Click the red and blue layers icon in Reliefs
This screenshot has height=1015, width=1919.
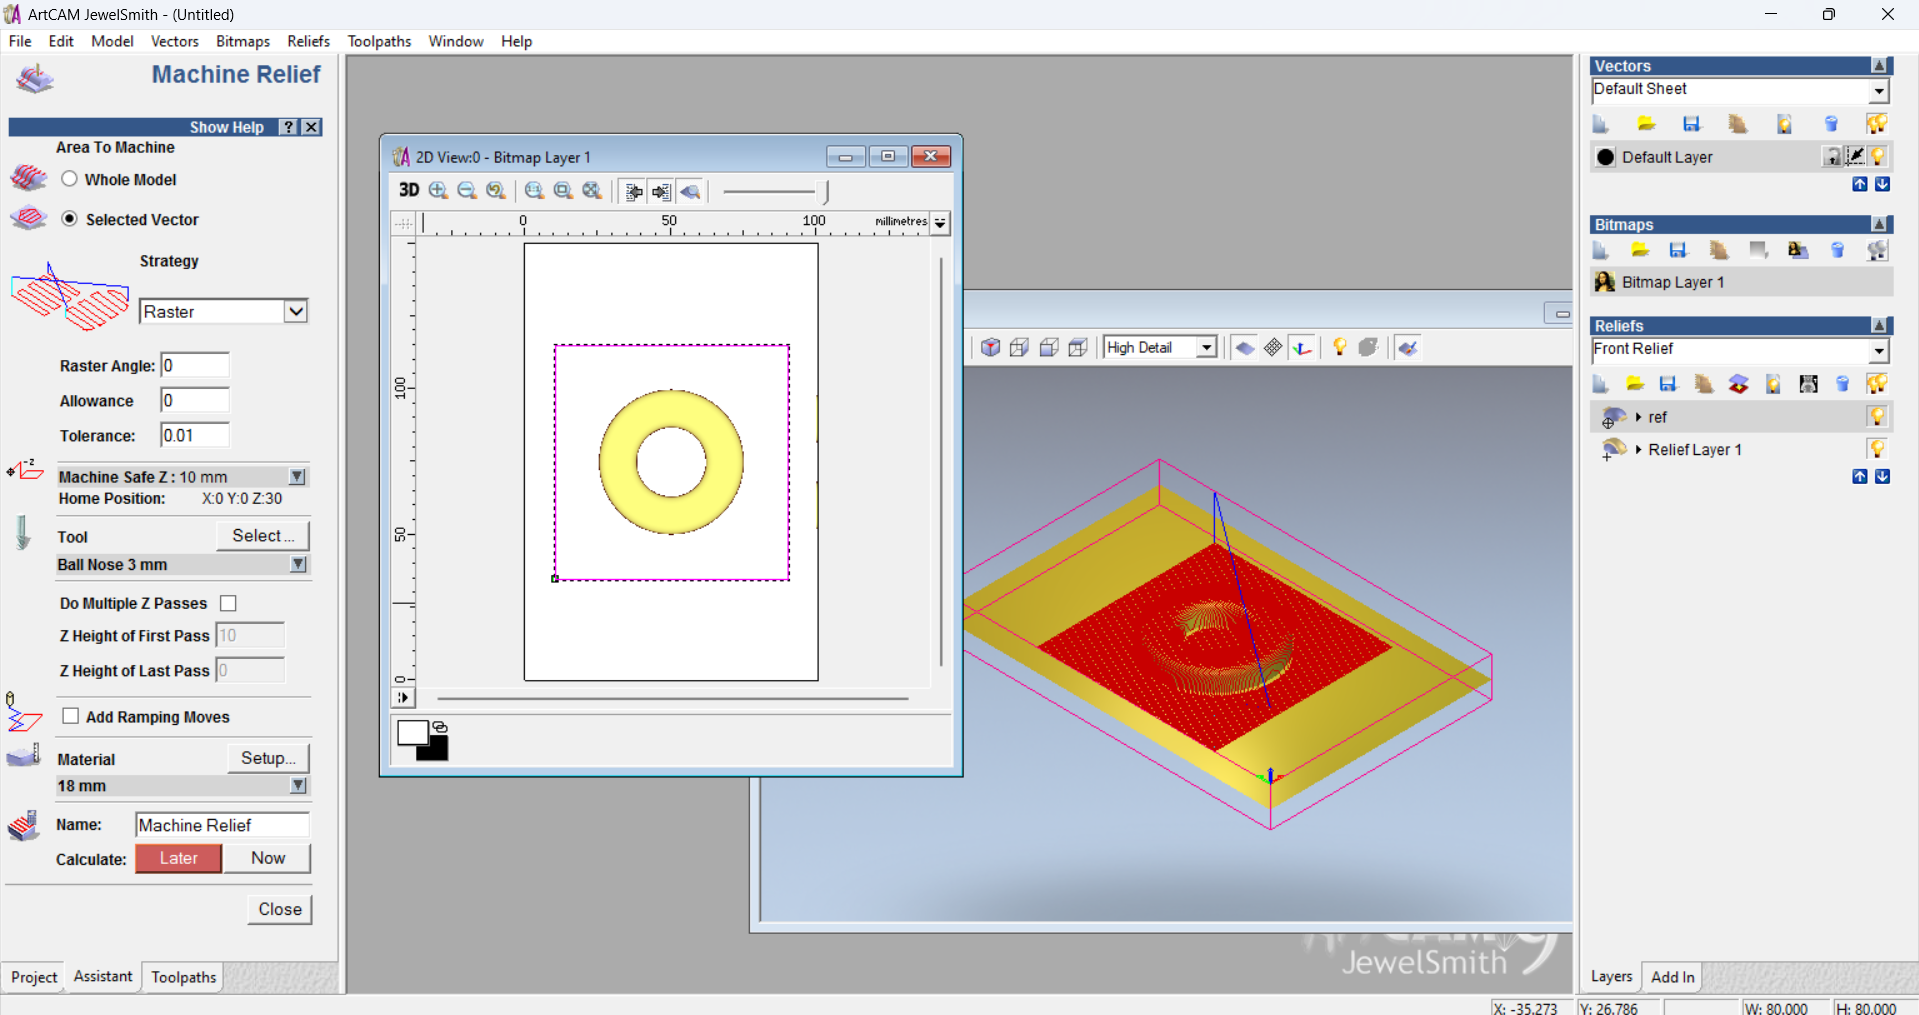[1739, 384]
